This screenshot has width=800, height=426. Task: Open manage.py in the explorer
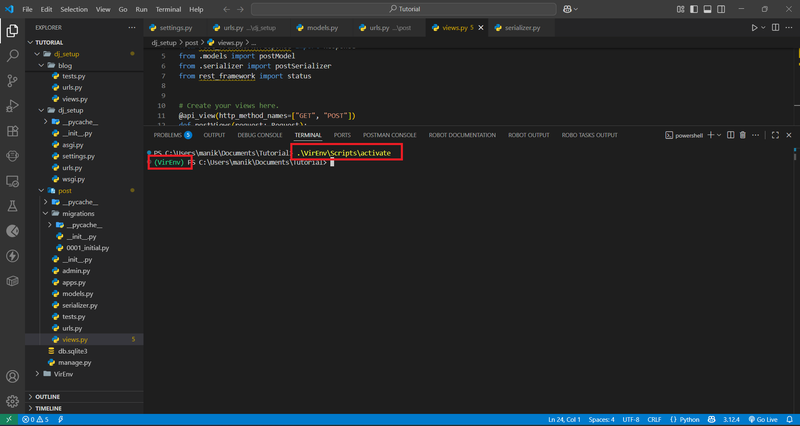coord(74,363)
